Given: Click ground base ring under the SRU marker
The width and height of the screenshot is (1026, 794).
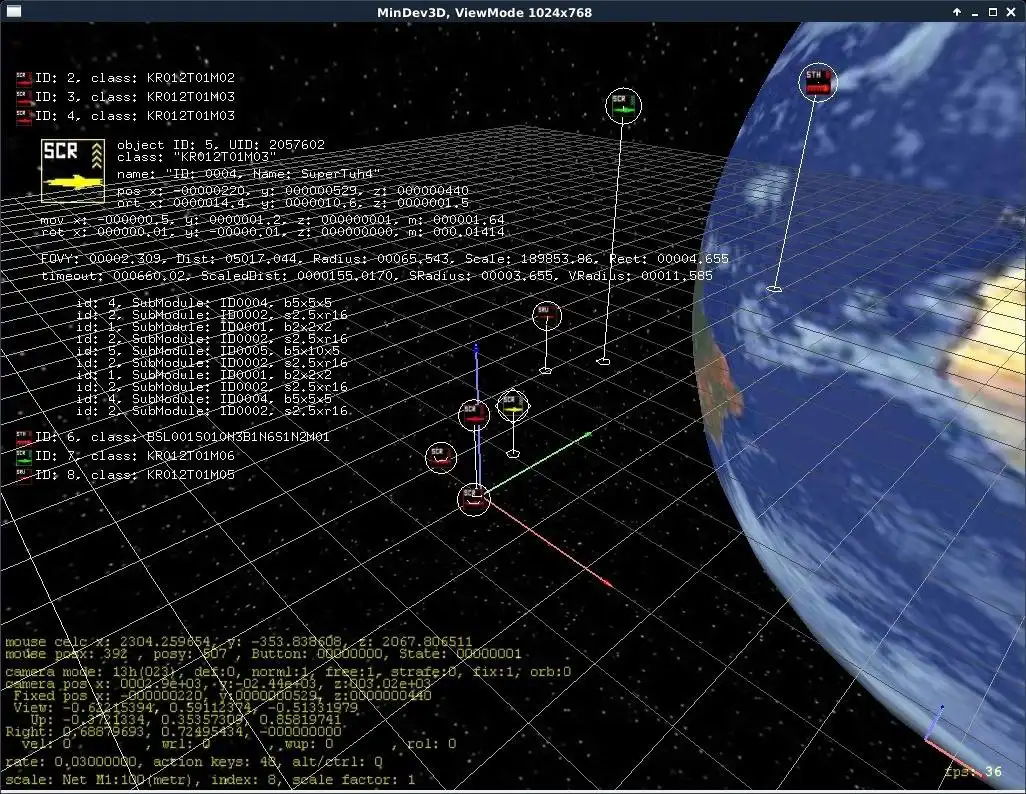Looking at the screenshot, I should coord(545,371).
